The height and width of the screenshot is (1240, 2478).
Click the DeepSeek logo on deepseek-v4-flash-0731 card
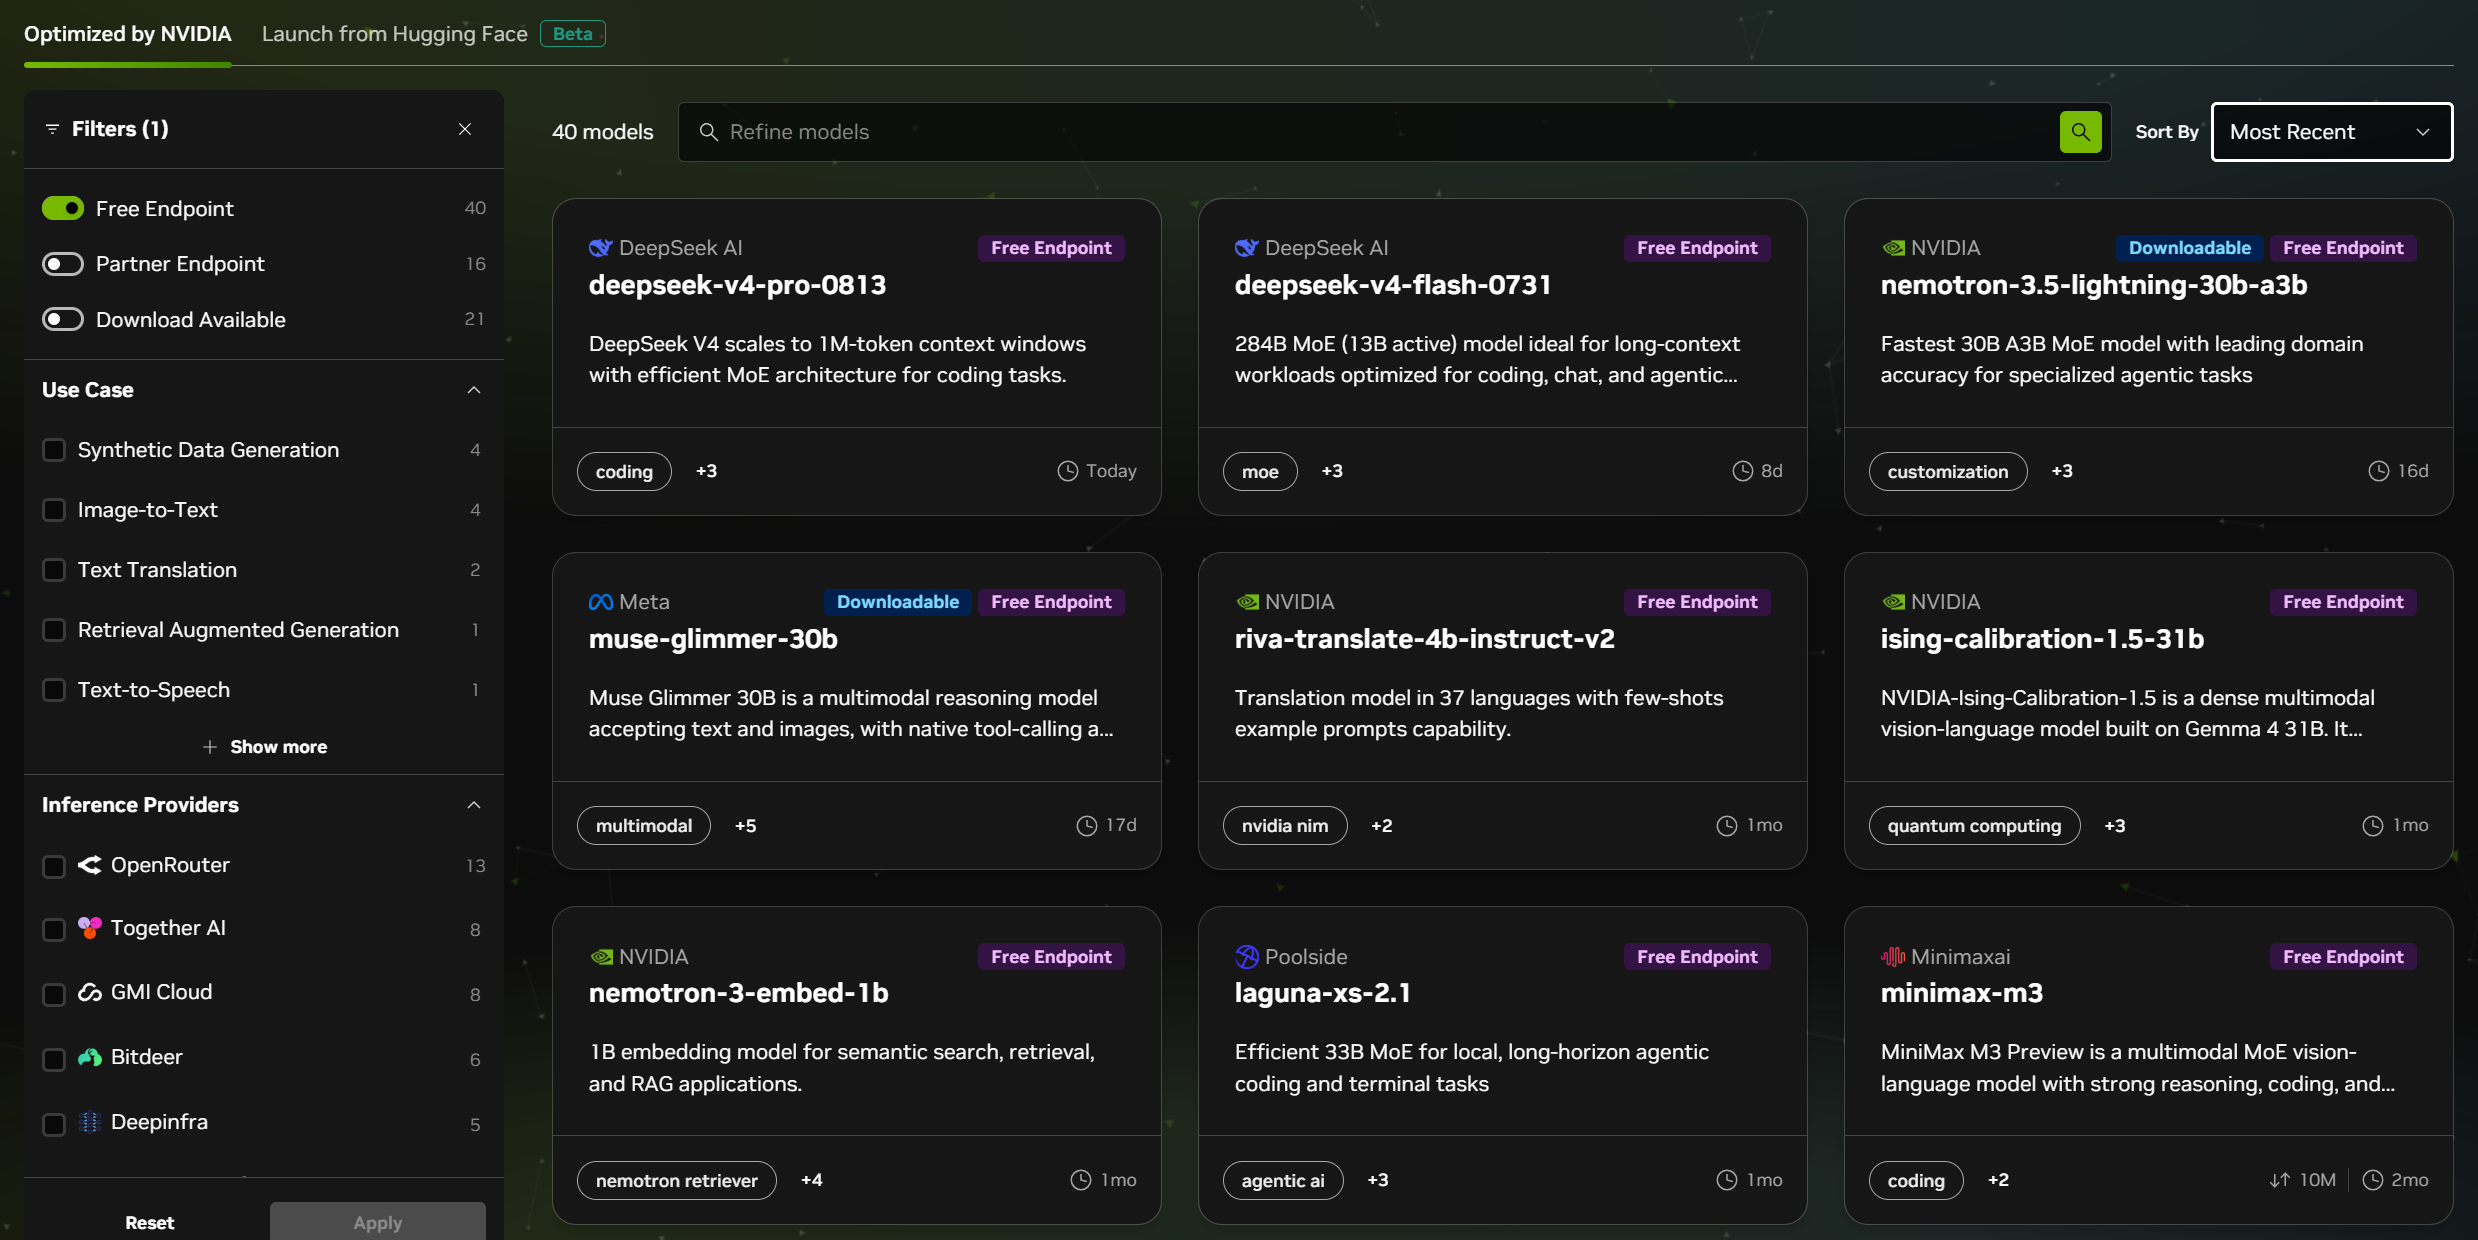pyautogui.click(x=1246, y=248)
